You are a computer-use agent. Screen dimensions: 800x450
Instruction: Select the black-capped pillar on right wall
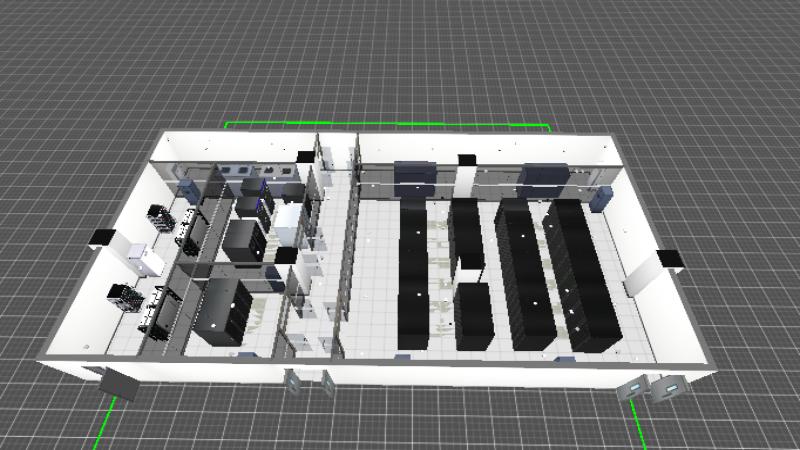[669, 259]
